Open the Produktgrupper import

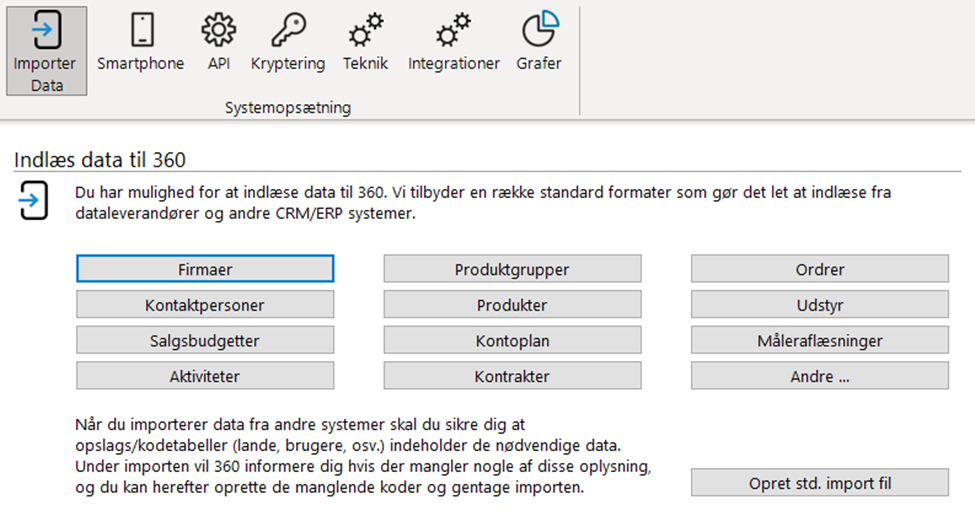click(x=512, y=268)
